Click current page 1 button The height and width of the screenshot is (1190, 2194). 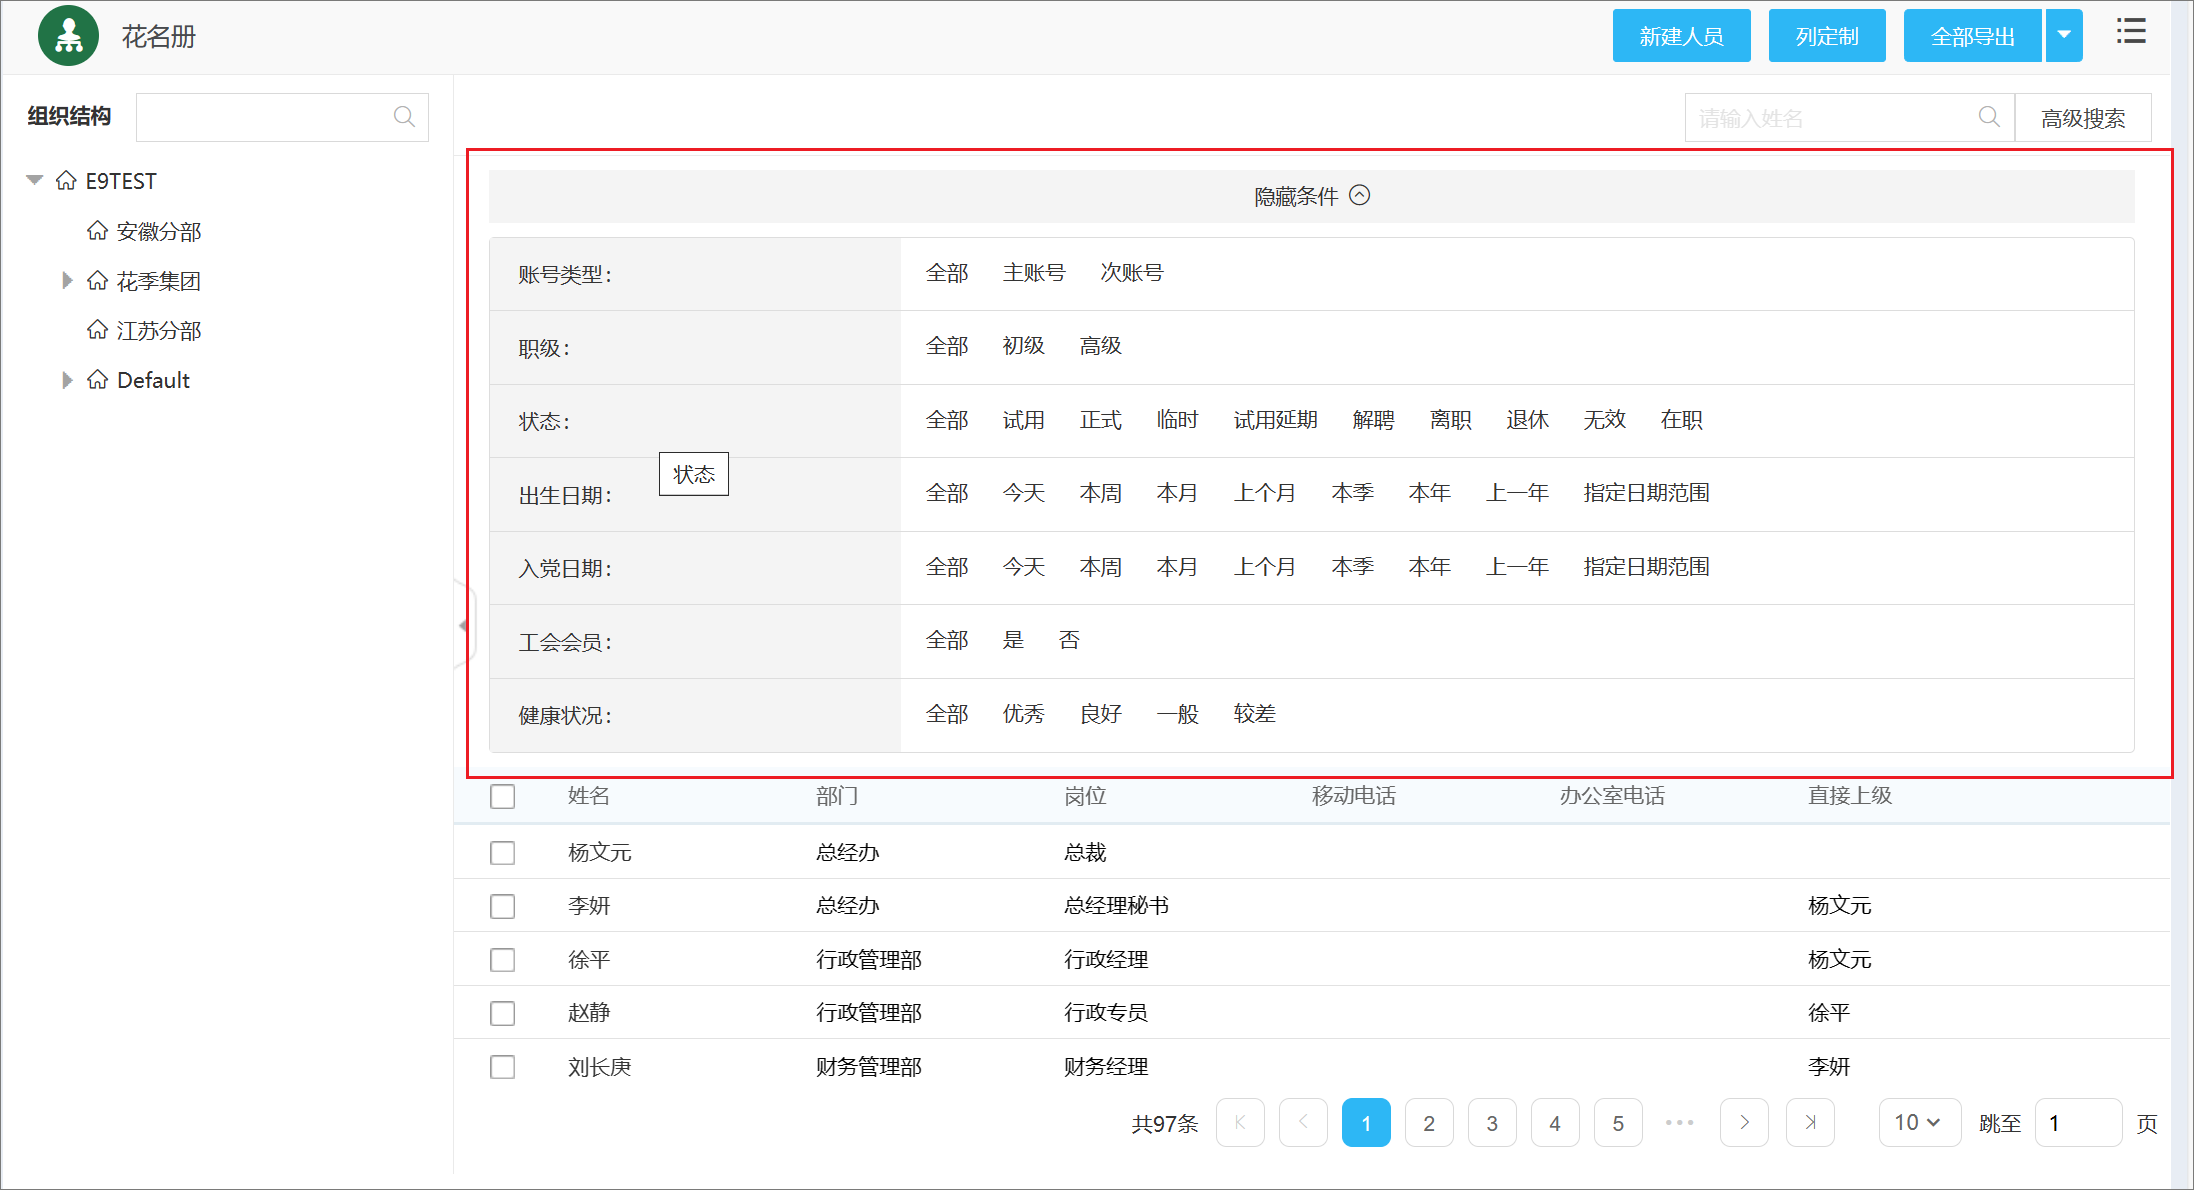[1366, 1122]
